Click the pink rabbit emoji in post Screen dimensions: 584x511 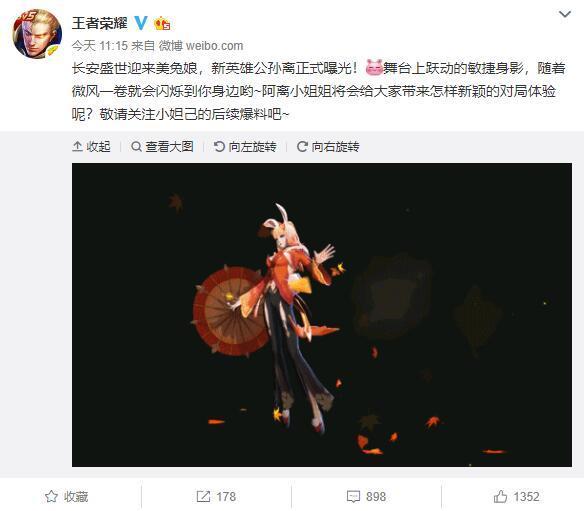pyautogui.click(x=374, y=68)
